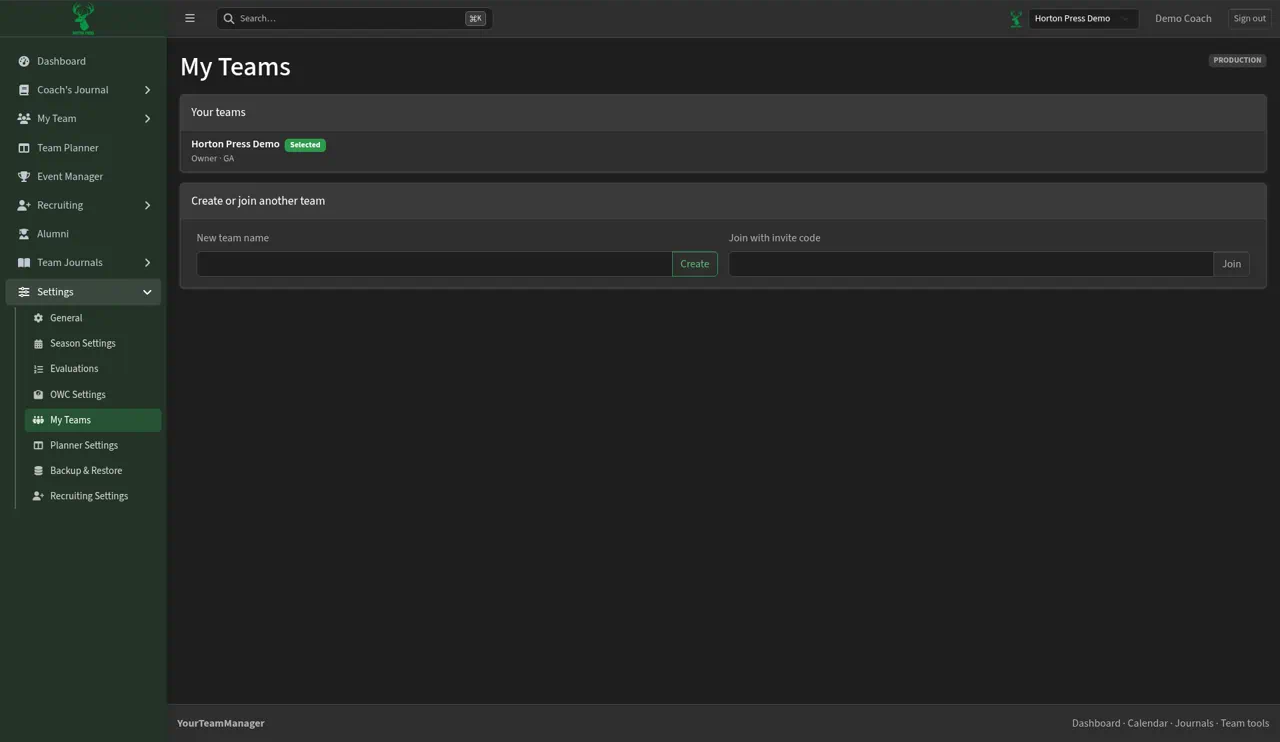Viewport: 1280px width, 742px height.
Task: Expand the Team Journals submenu
Action: pyautogui.click(x=147, y=263)
